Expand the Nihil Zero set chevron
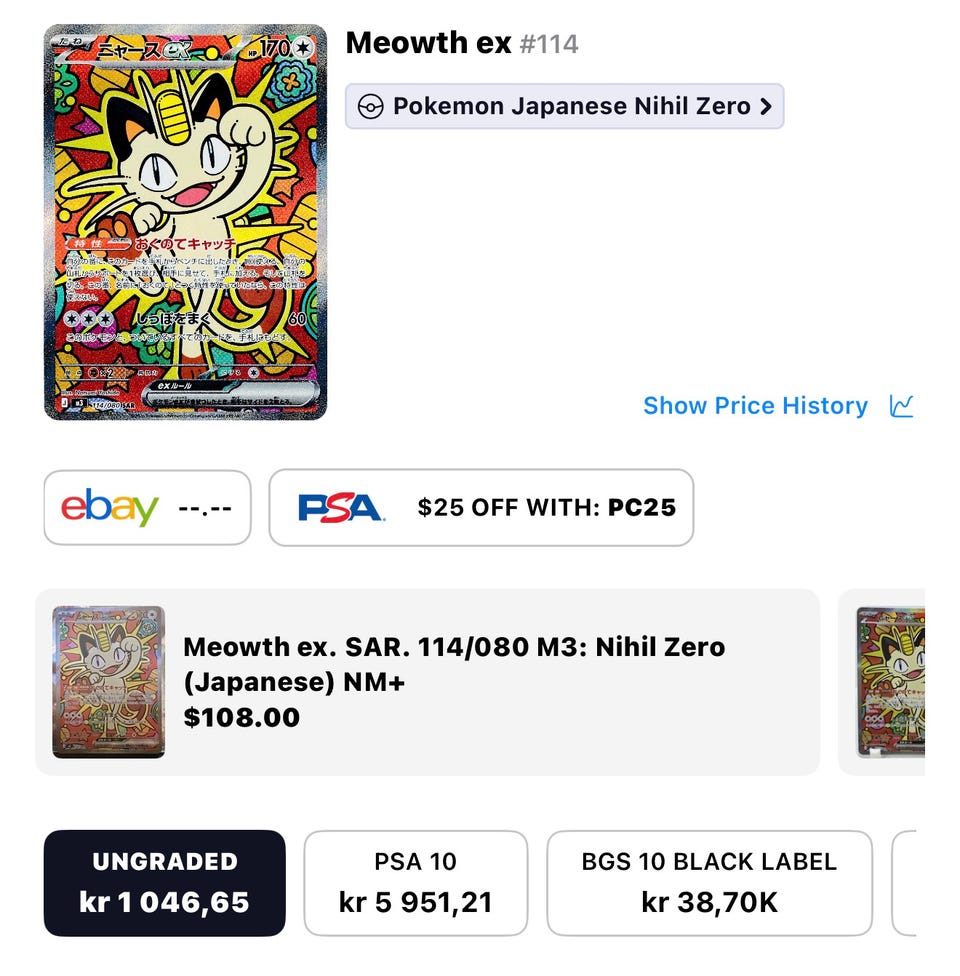This screenshot has height=976, width=960. (x=766, y=107)
